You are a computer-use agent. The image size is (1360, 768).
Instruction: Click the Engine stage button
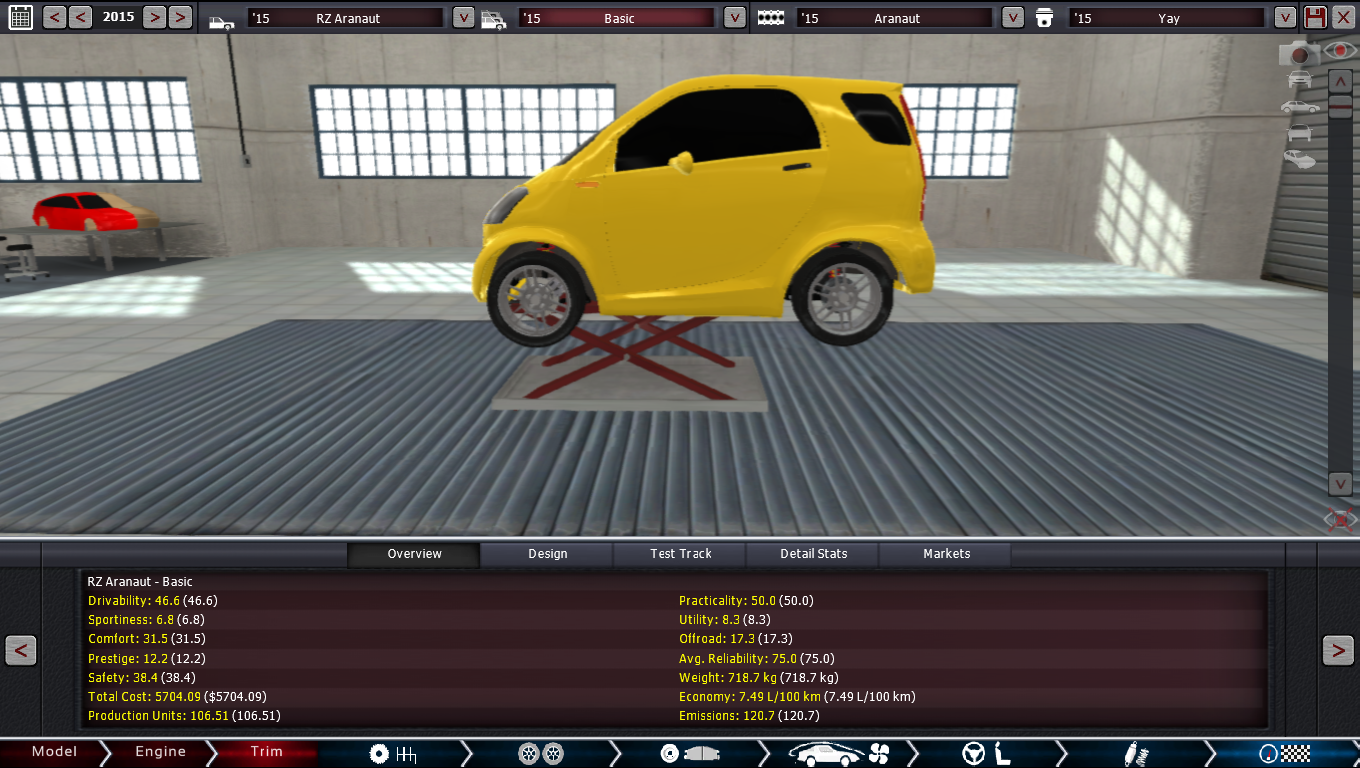click(160, 752)
